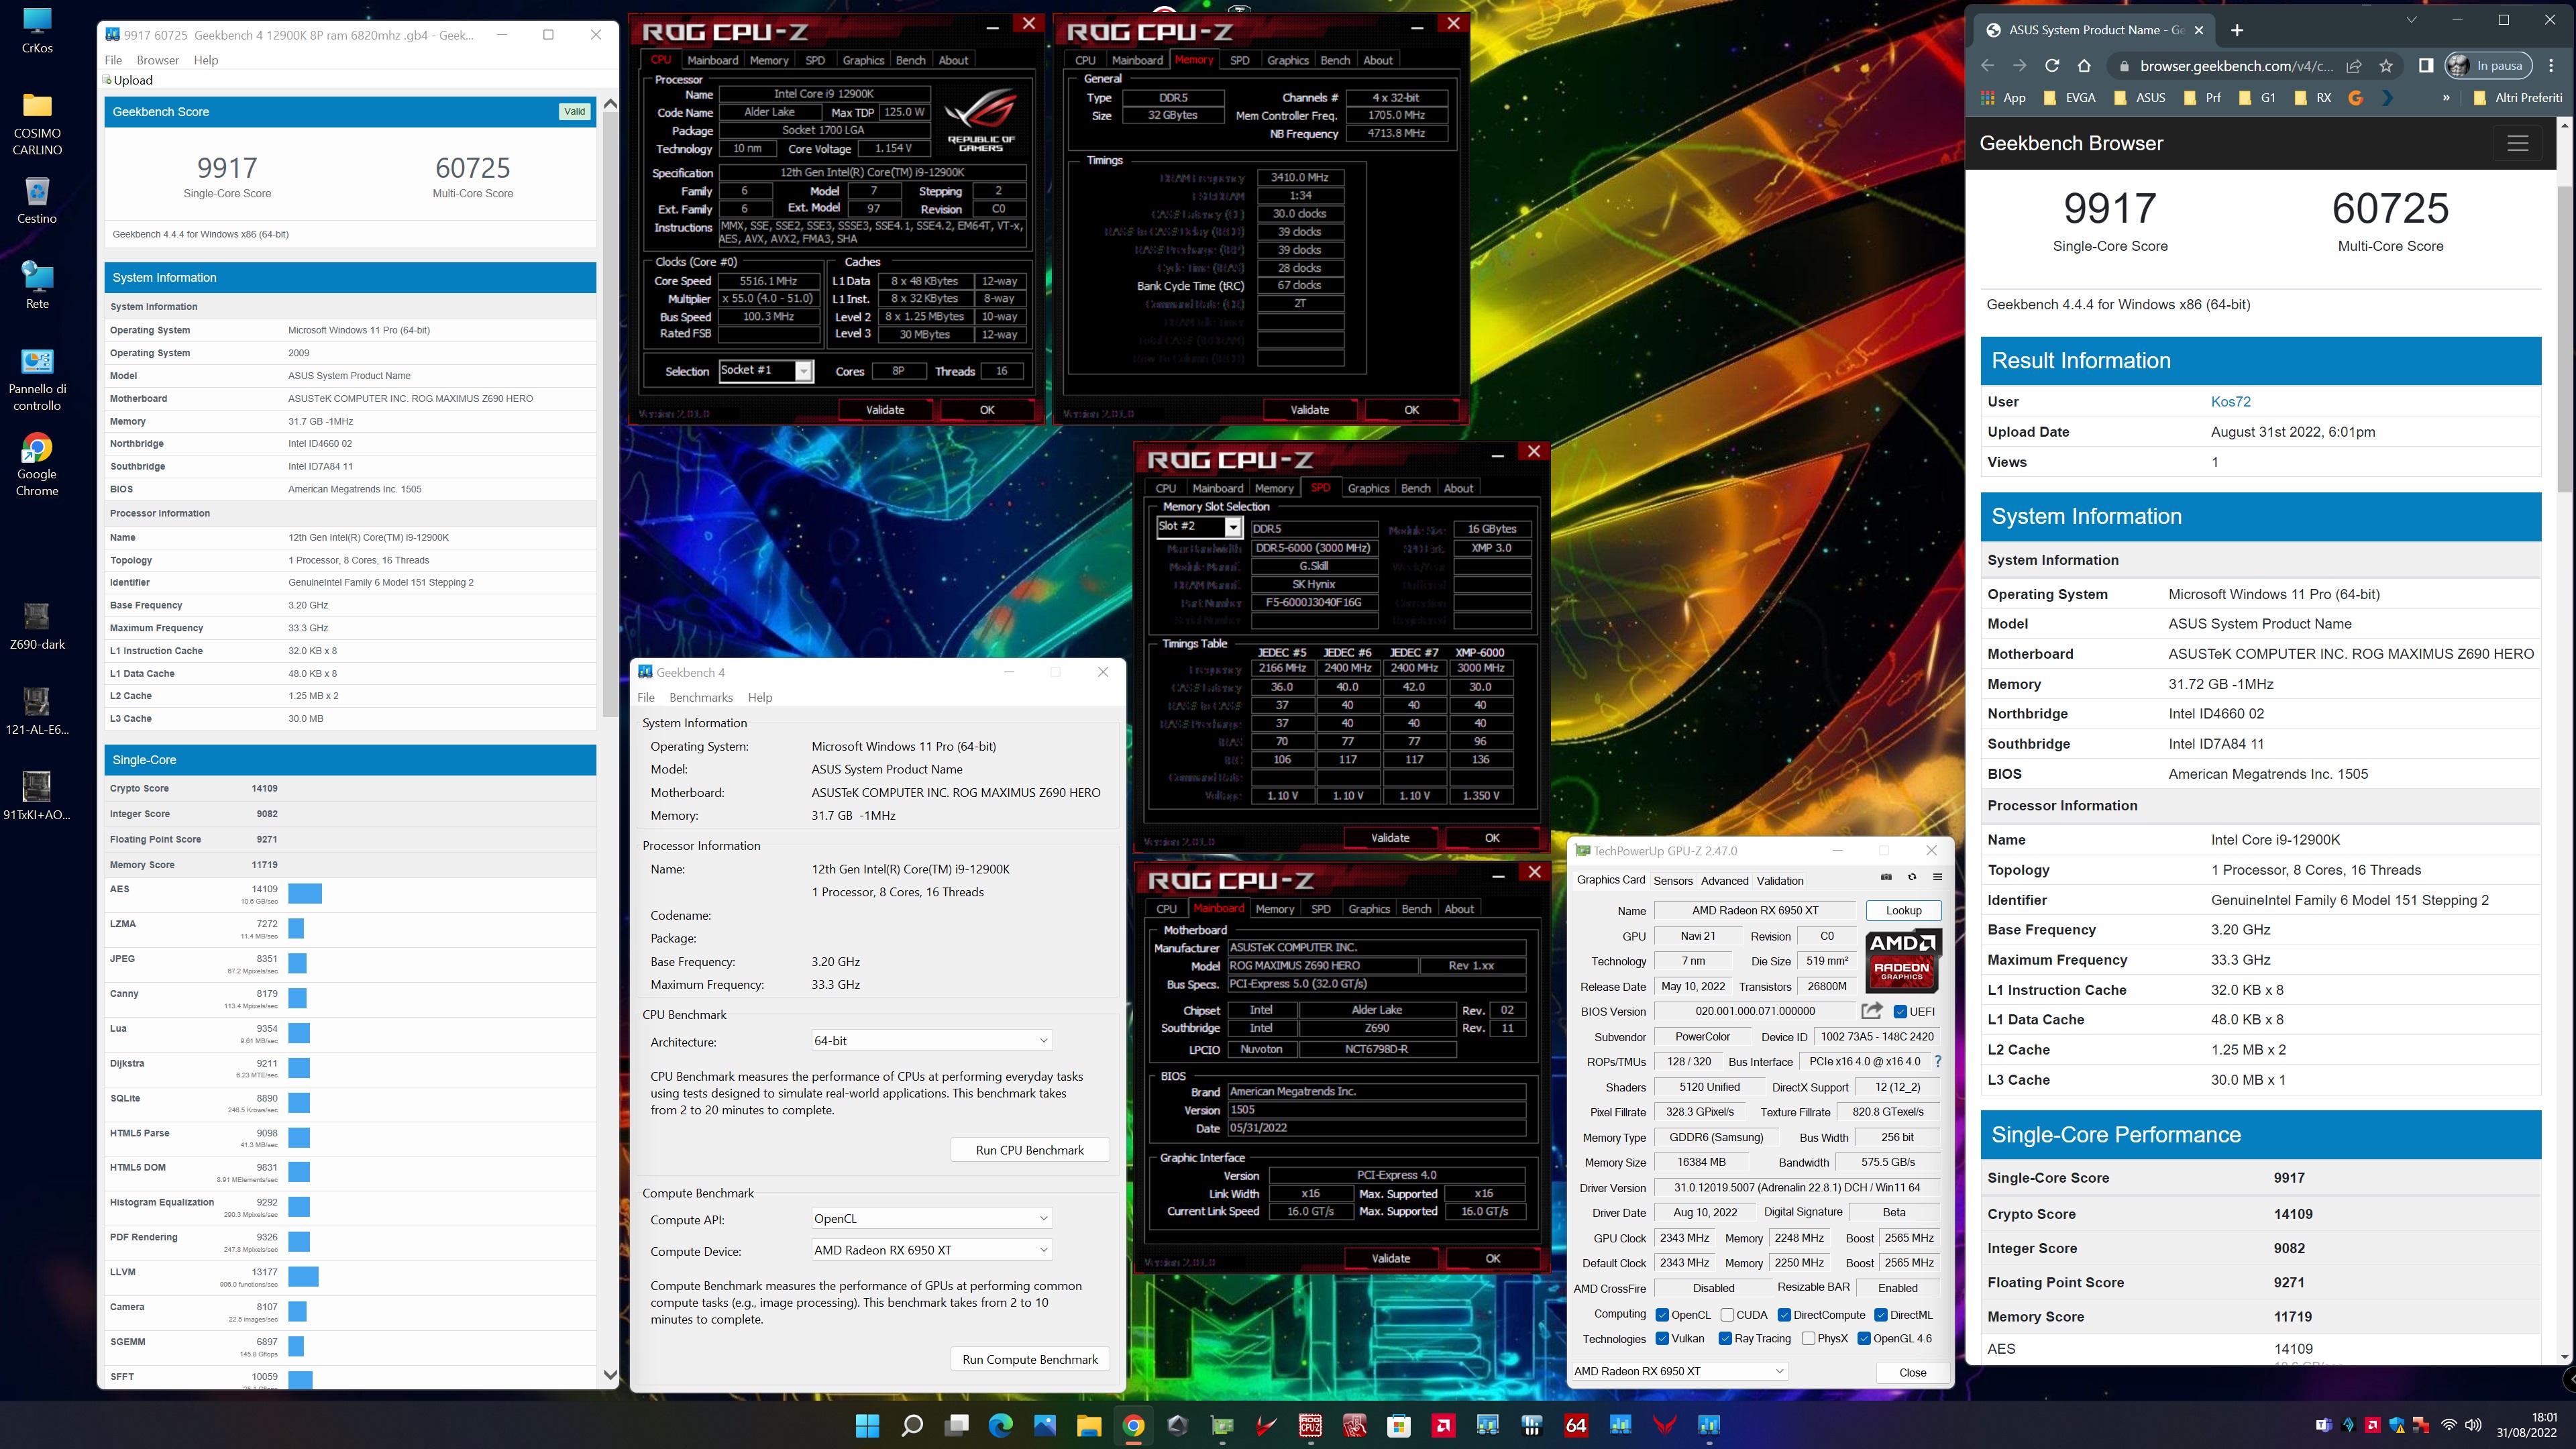
Task: Toggle PhysX checkbox in GPU-Z
Action: tap(1808, 1338)
